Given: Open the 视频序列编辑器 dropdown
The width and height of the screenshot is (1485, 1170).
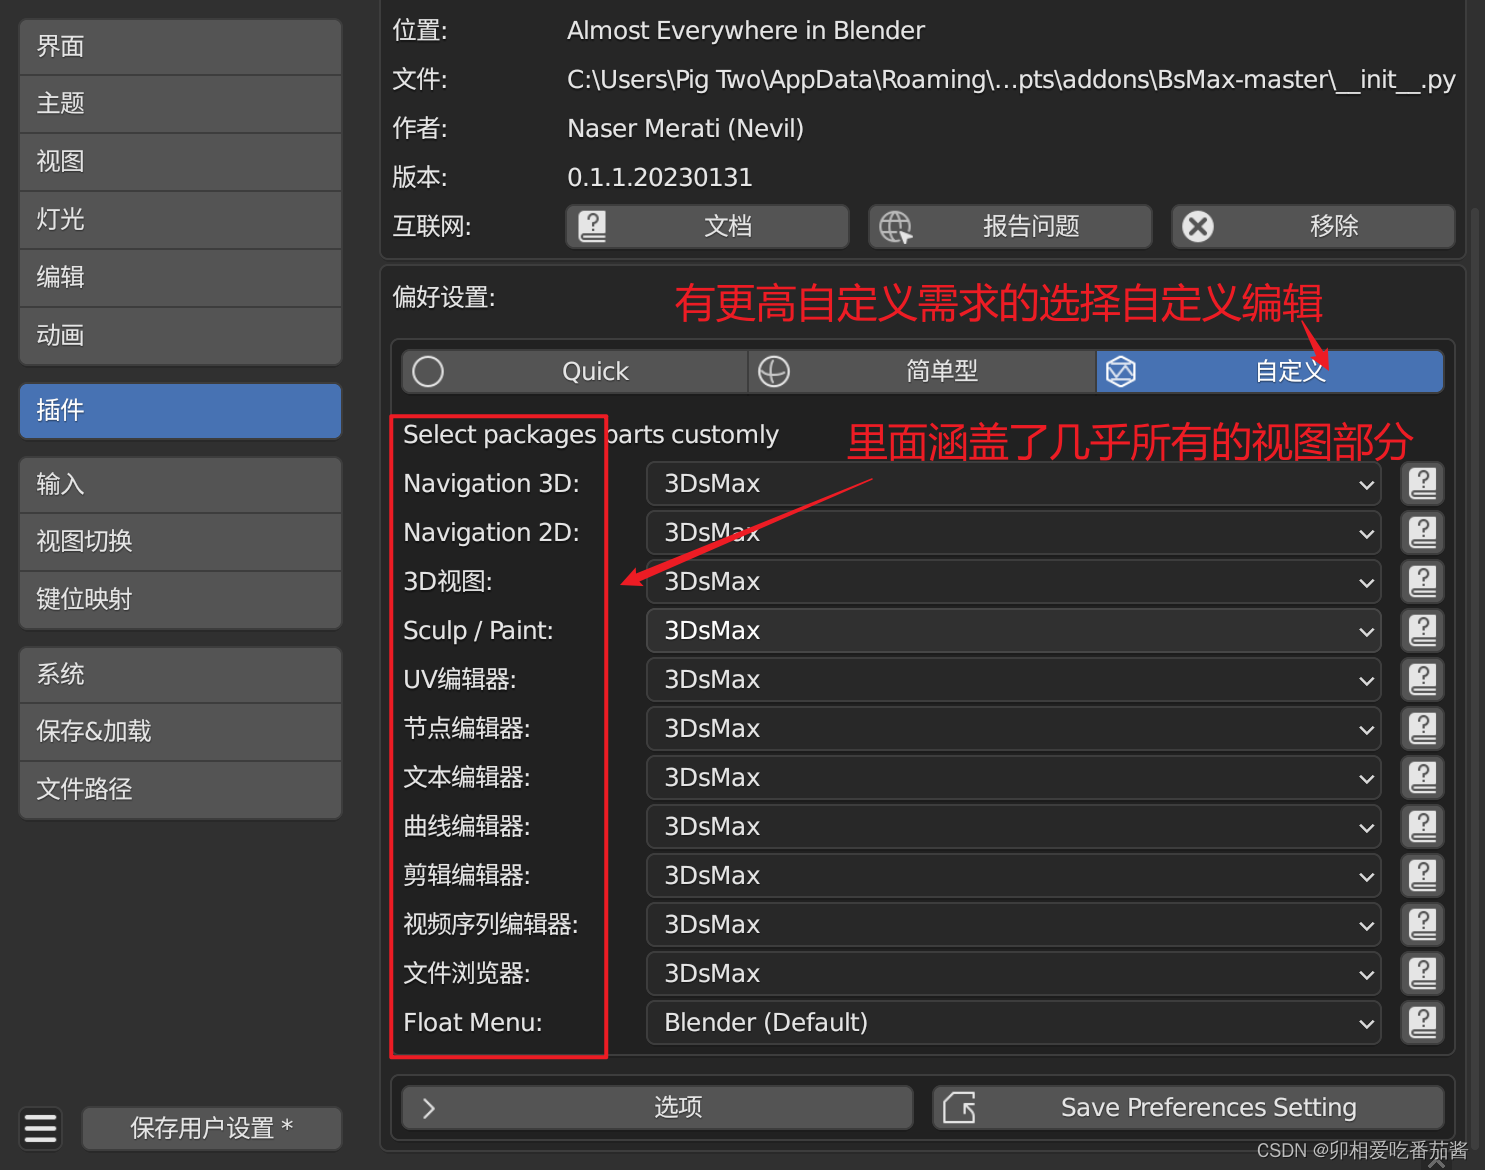Looking at the screenshot, I should pyautogui.click(x=1014, y=924).
